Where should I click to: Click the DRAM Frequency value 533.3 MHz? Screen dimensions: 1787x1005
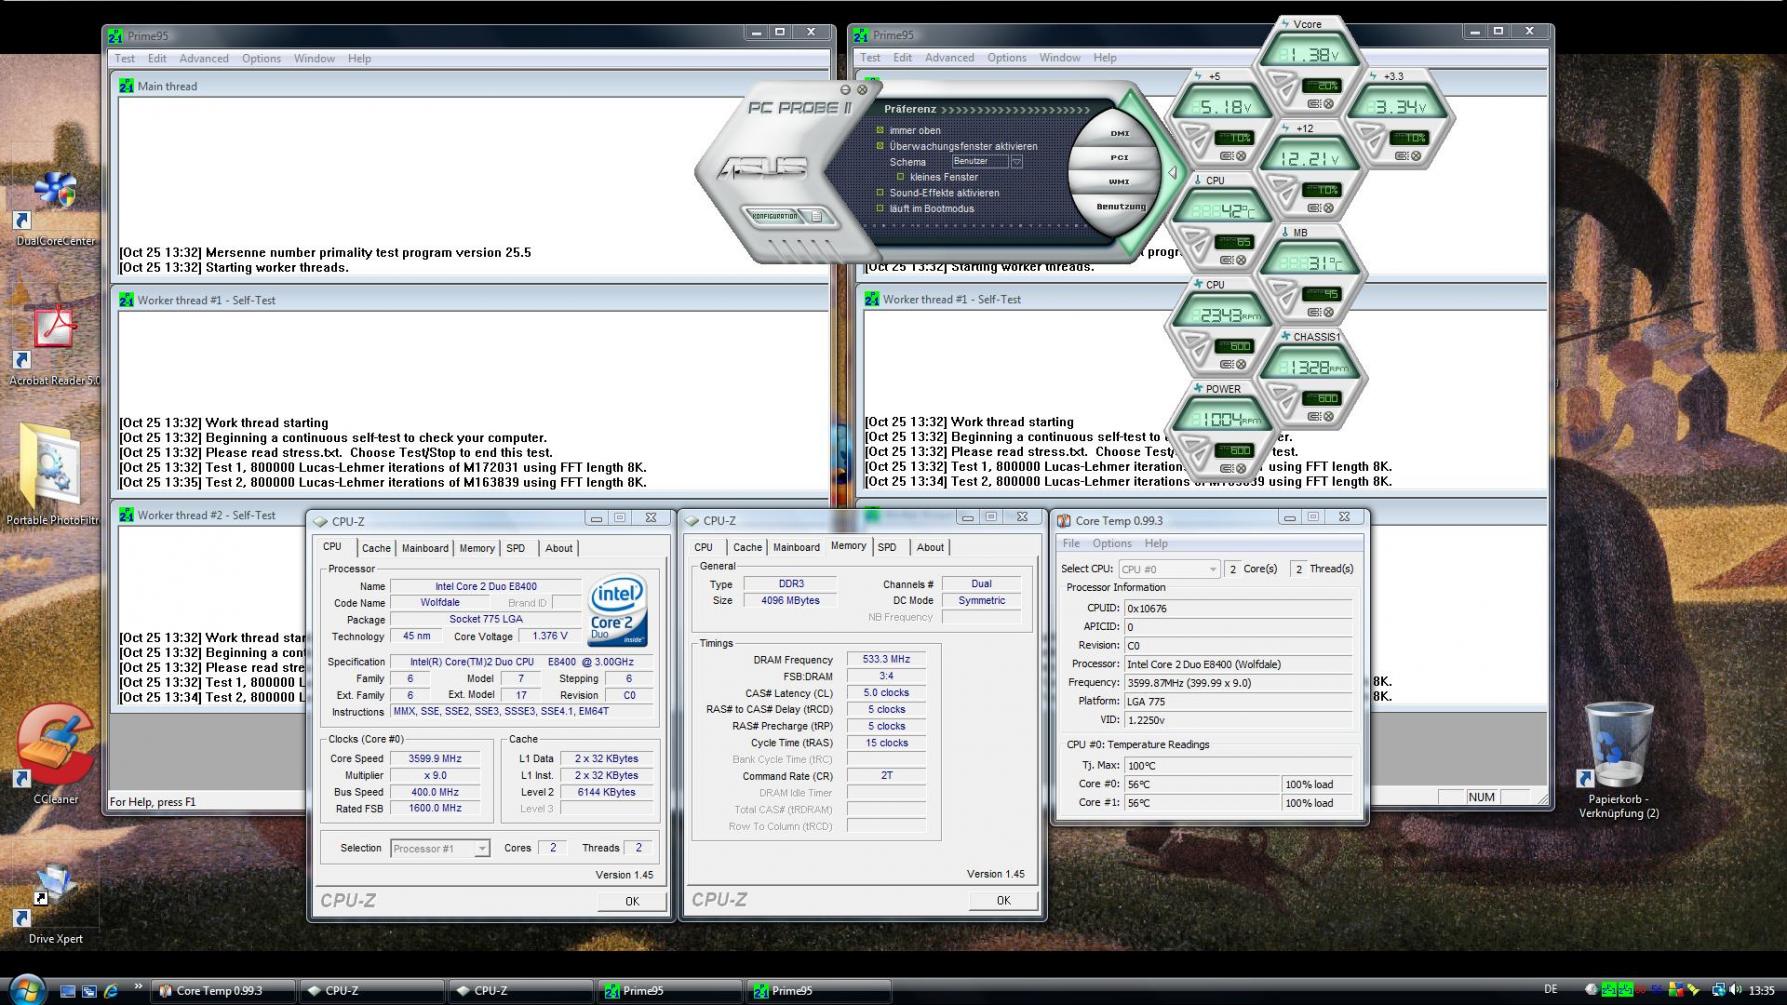886,660
